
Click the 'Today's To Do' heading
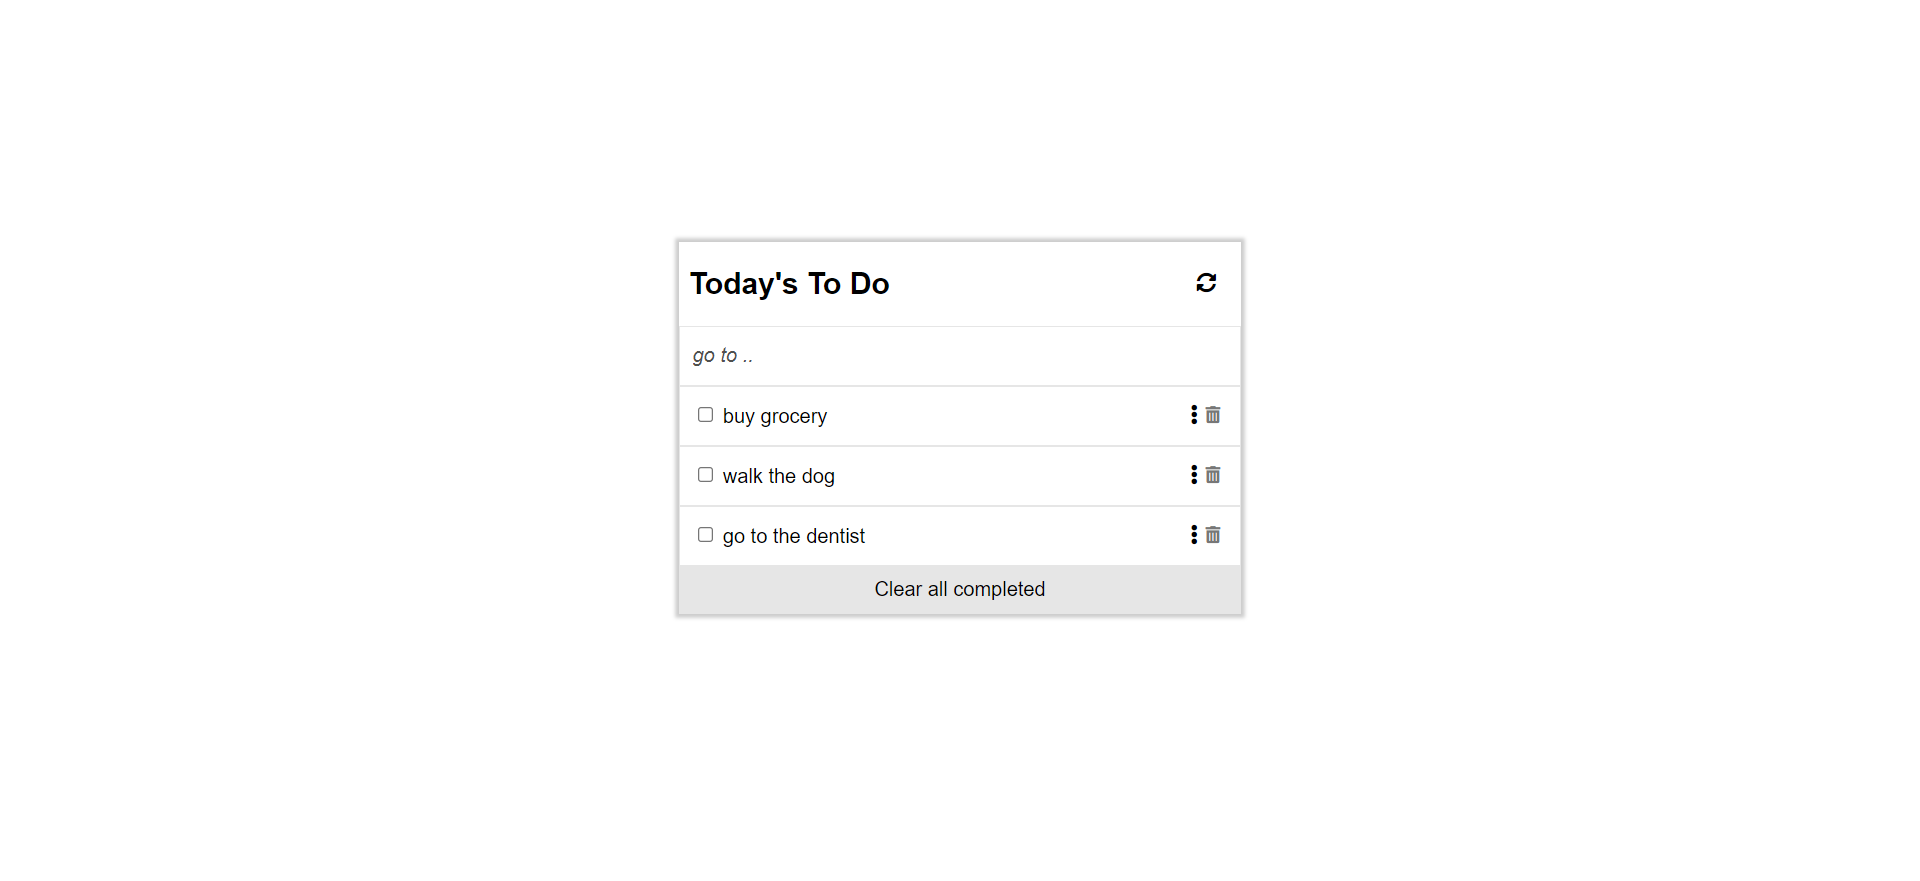point(789,283)
